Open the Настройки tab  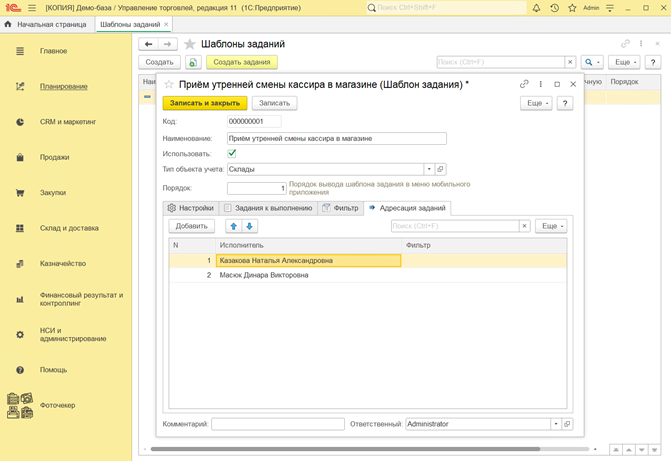click(190, 208)
